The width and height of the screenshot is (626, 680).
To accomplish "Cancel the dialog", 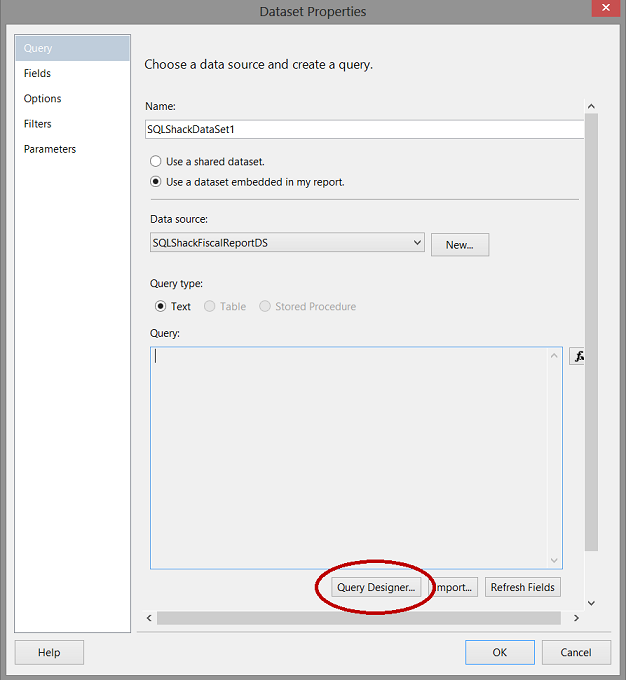I will tap(576, 652).
